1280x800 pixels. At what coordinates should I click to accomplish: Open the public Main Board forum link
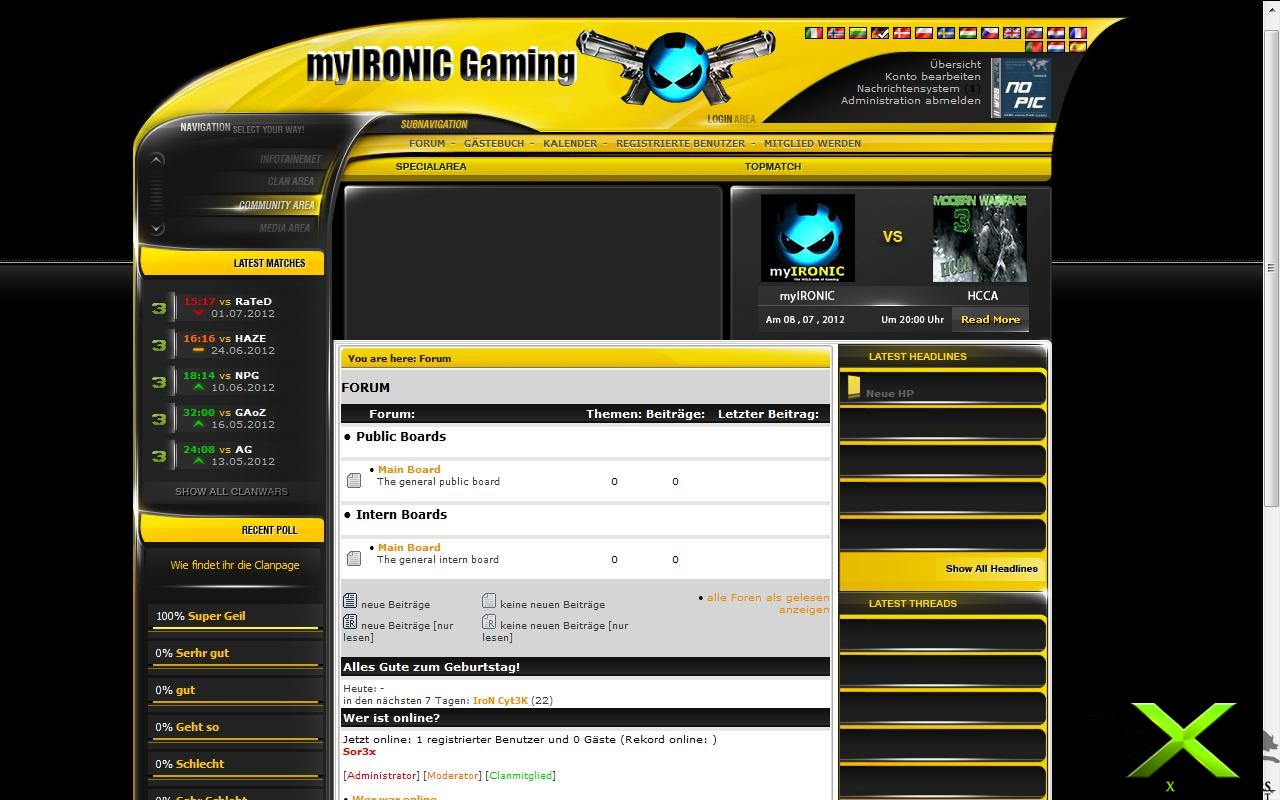[x=409, y=469]
